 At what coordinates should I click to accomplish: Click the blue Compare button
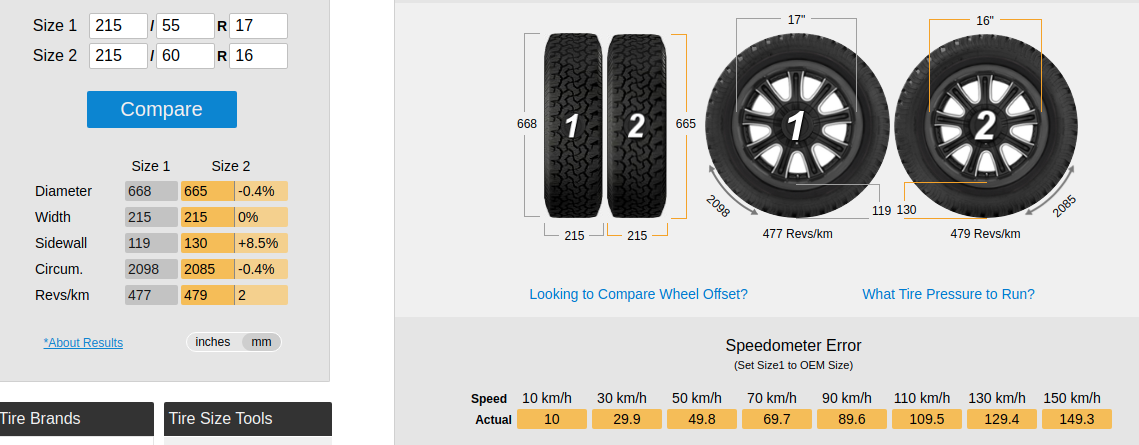tap(162, 110)
